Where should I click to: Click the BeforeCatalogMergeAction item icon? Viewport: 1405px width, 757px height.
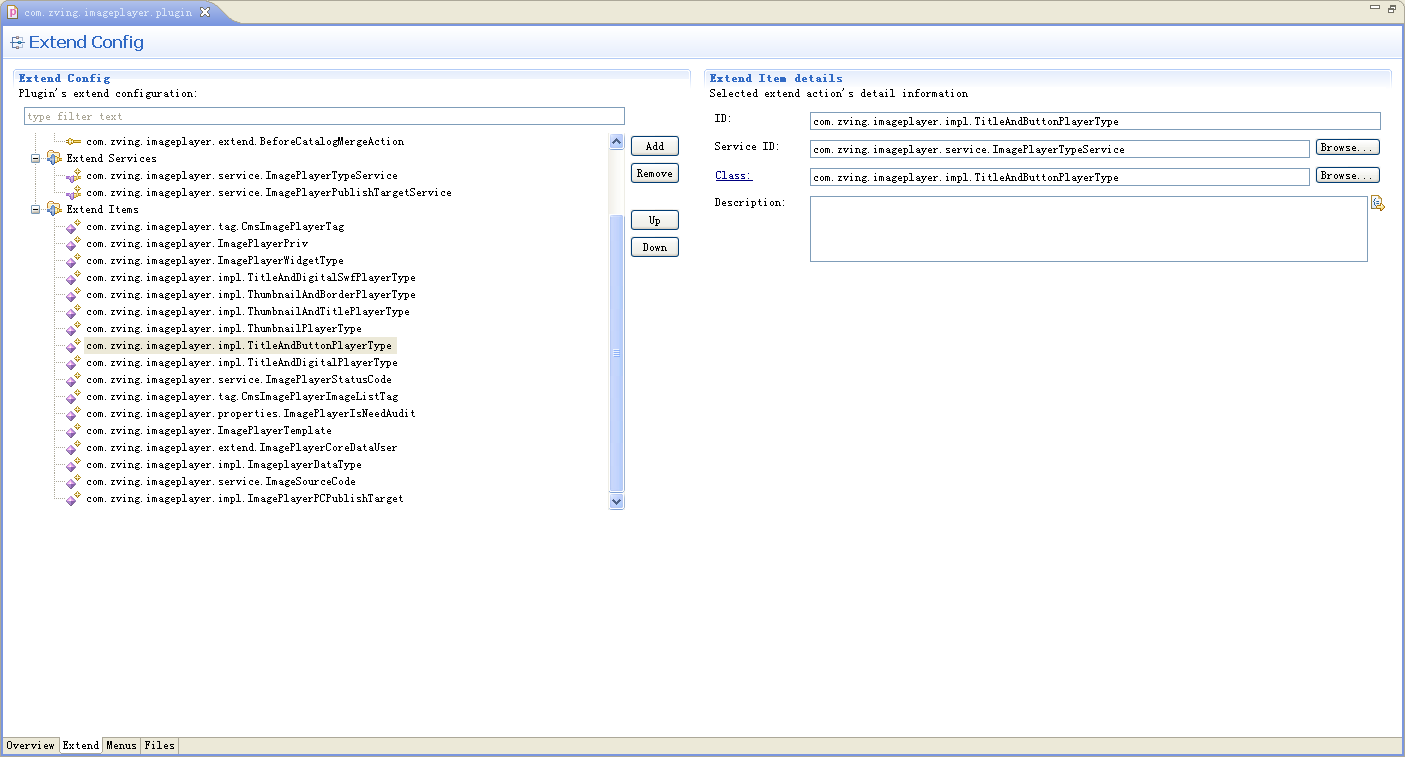point(73,142)
